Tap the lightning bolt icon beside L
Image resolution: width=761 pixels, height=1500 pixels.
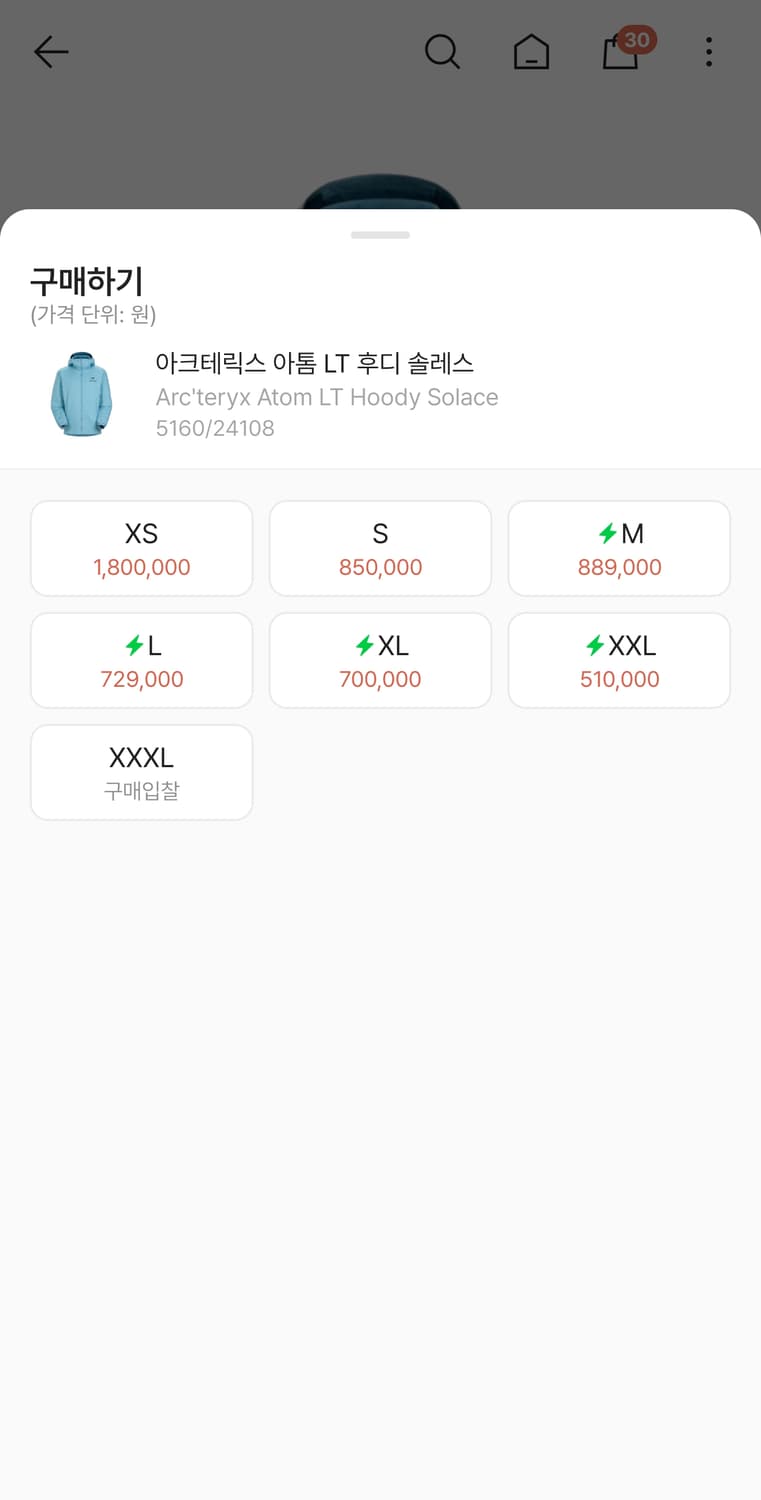click(x=134, y=646)
